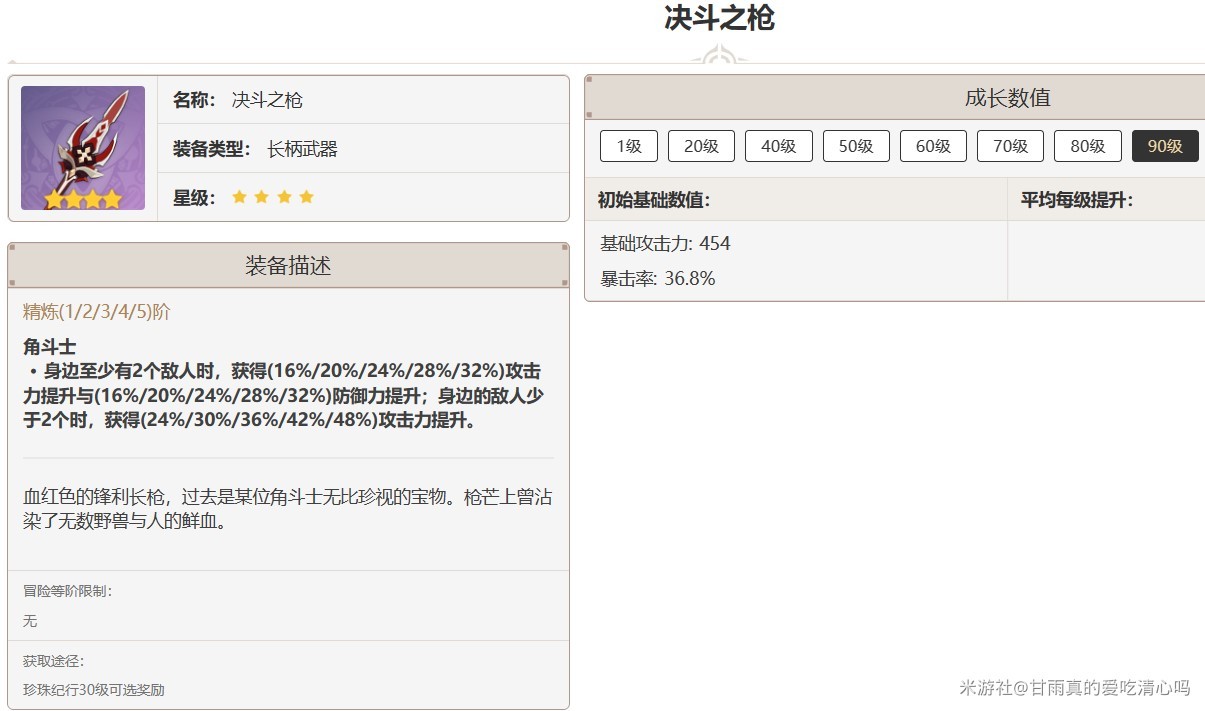The width and height of the screenshot is (1205, 711).
Task: Enable the 60级 stat view
Action: tap(933, 146)
